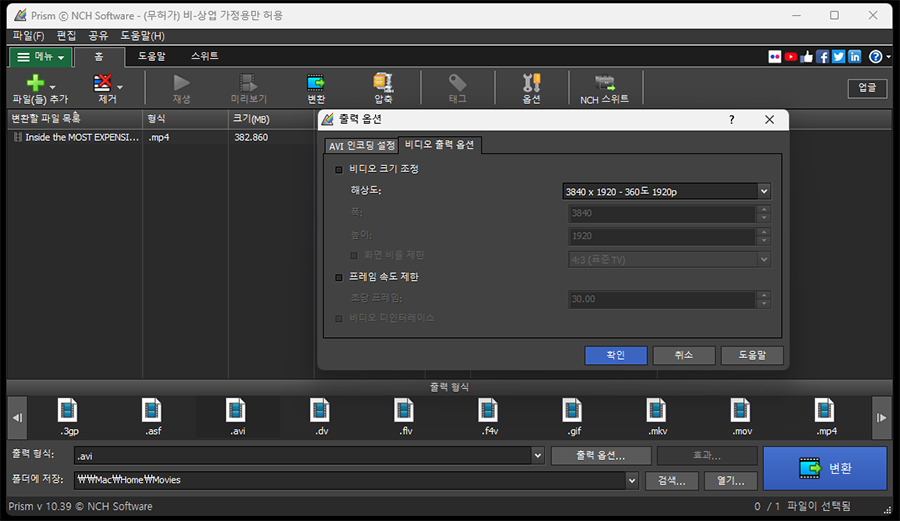
Task: Open the green 메뉴 dropdown button
Action: (40, 57)
